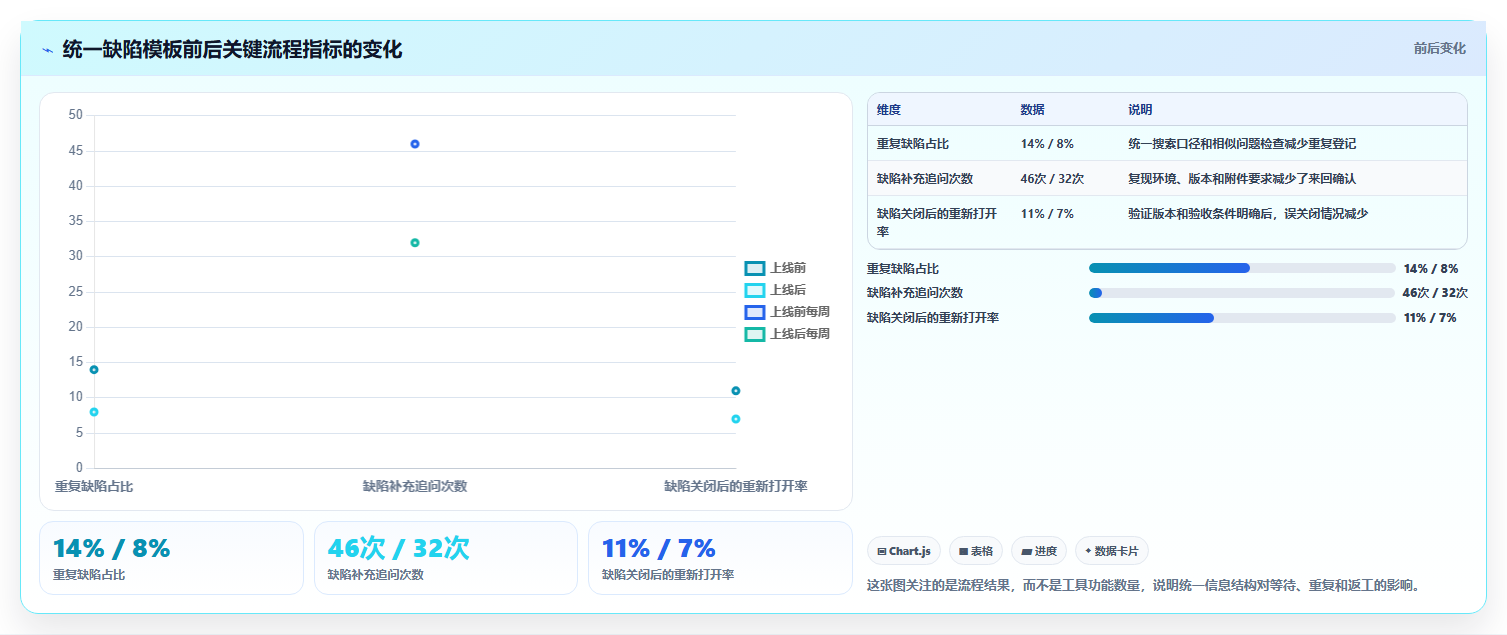This screenshot has height=635, width=1507.
Task: Click table cell 14% / 8%
Action: tap(1047, 144)
